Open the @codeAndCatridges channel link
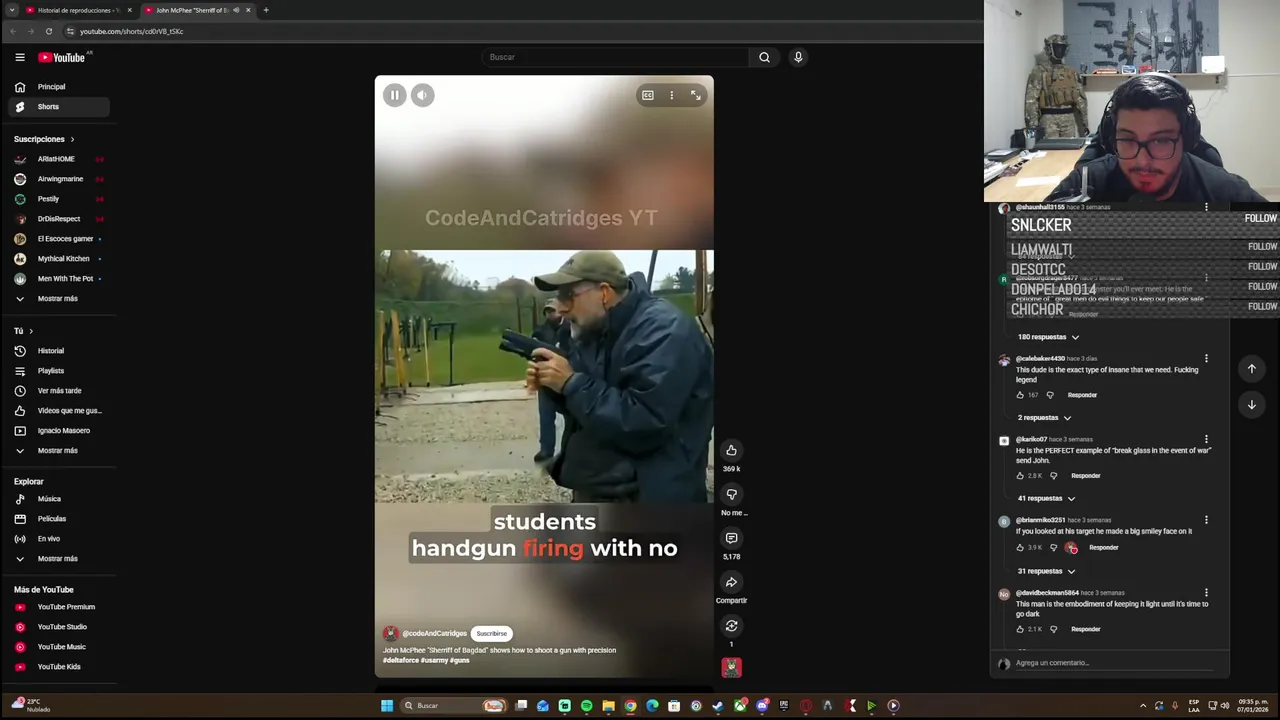This screenshot has width=1280, height=720. pos(434,633)
